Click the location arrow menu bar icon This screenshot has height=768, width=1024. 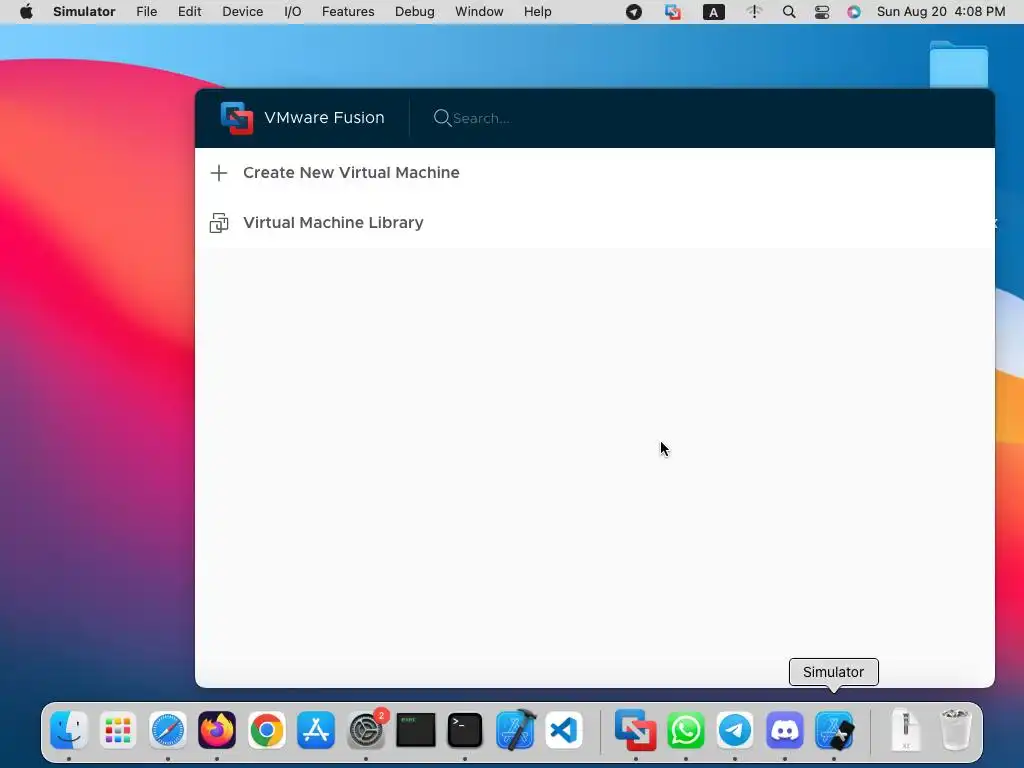coord(633,12)
